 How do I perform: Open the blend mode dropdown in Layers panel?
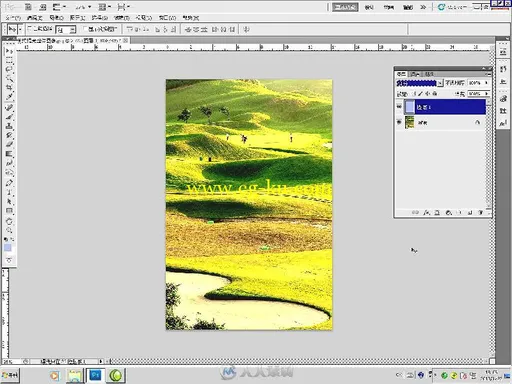[440, 83]
